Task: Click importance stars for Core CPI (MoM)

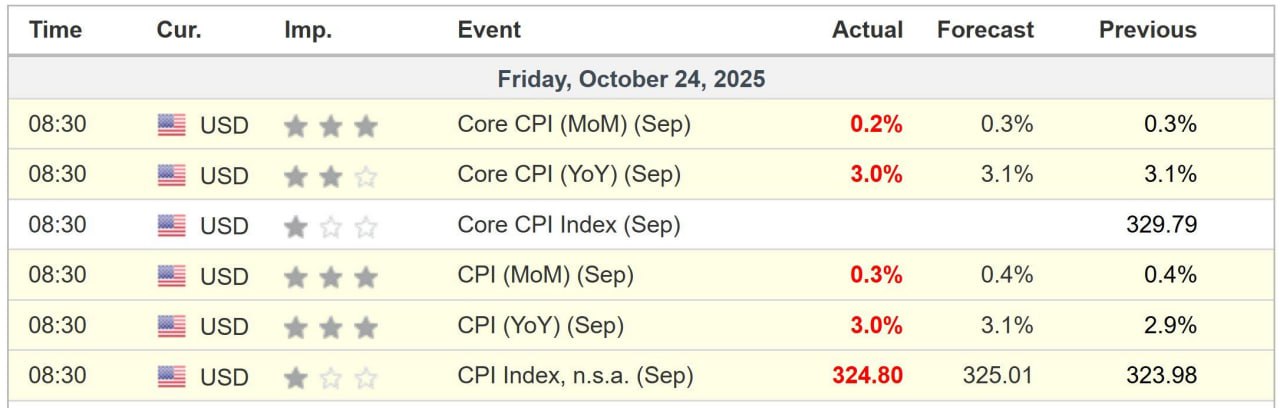Action: pos(330,125)
